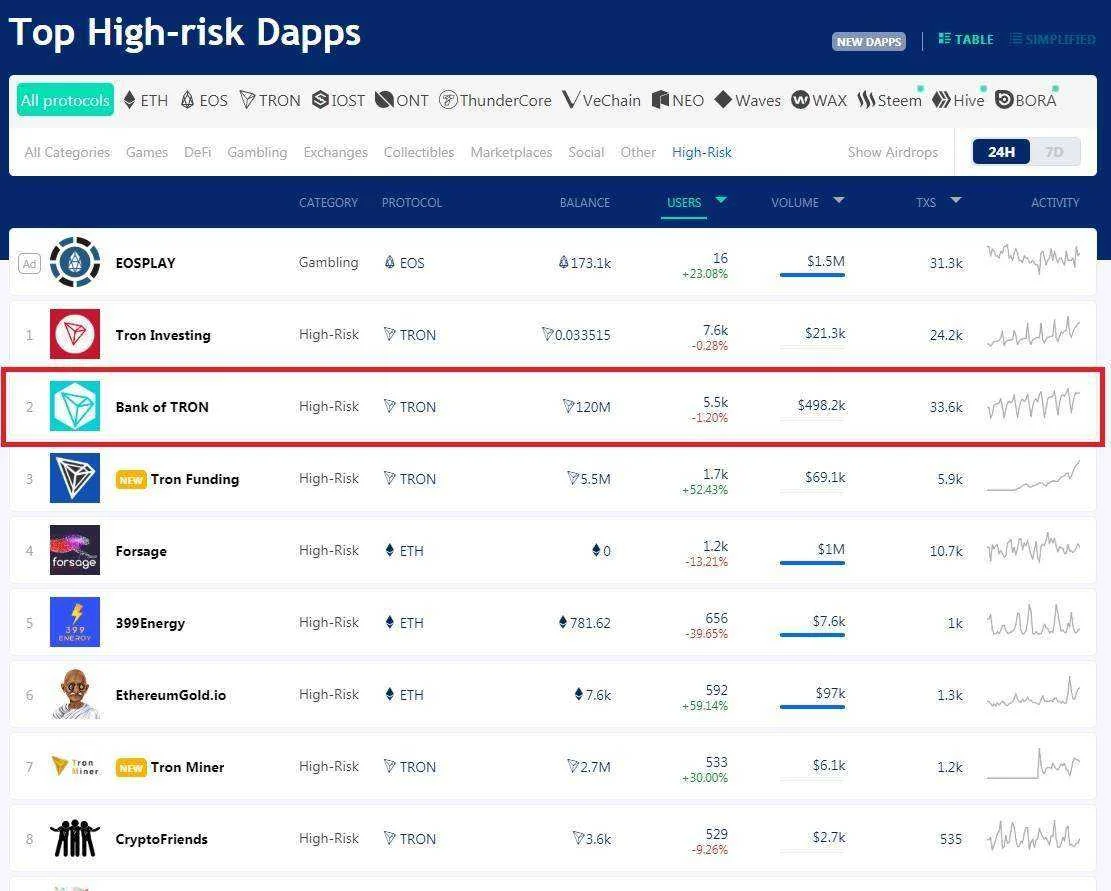Filter by TRON protocol
Screen dimensions: 1111x891
pos(270,101)
